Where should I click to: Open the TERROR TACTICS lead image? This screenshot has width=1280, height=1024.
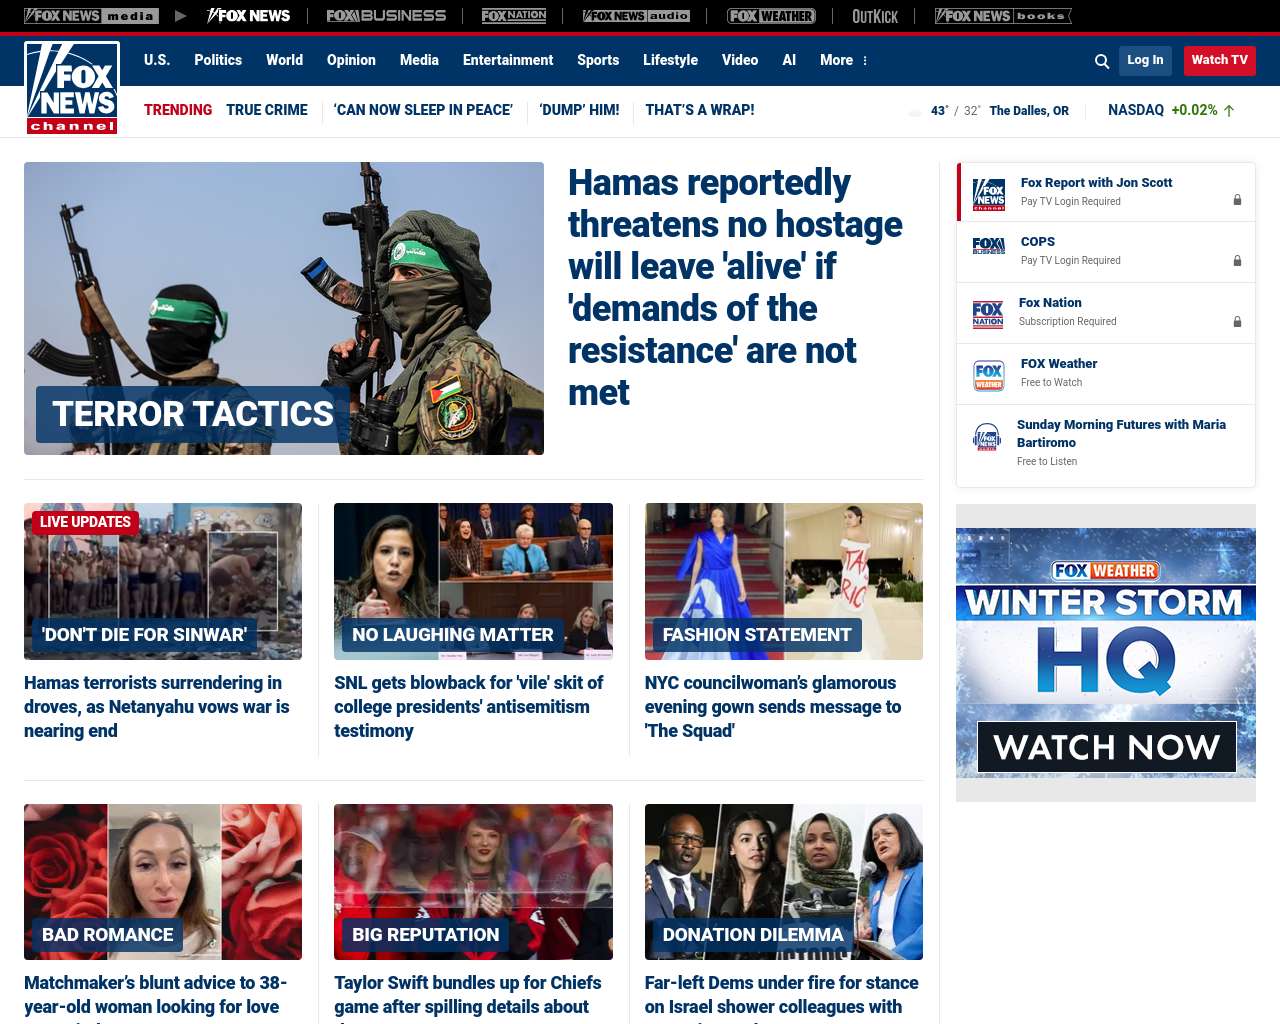point(284,308)
